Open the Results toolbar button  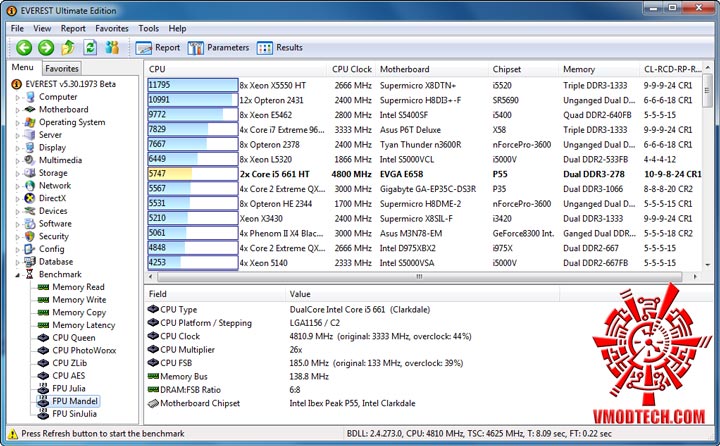tap(280, 48)
